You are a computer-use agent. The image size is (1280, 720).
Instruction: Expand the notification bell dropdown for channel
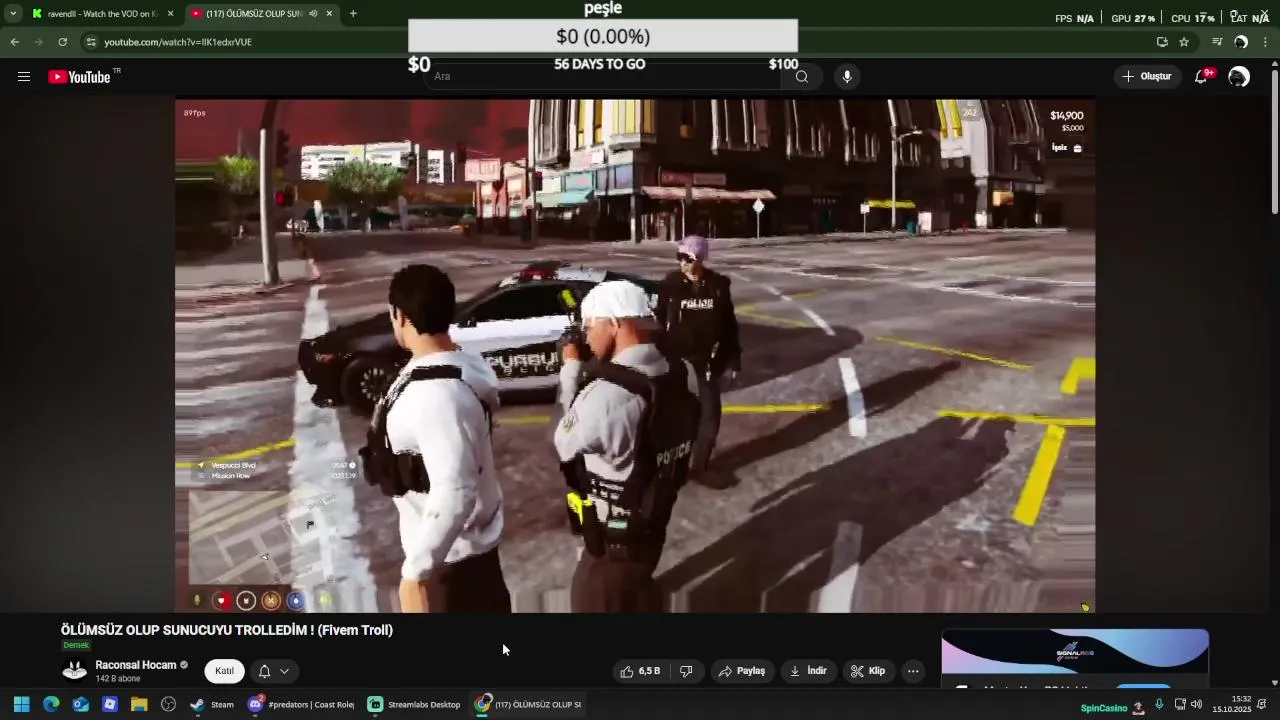[x=274, y=671]
